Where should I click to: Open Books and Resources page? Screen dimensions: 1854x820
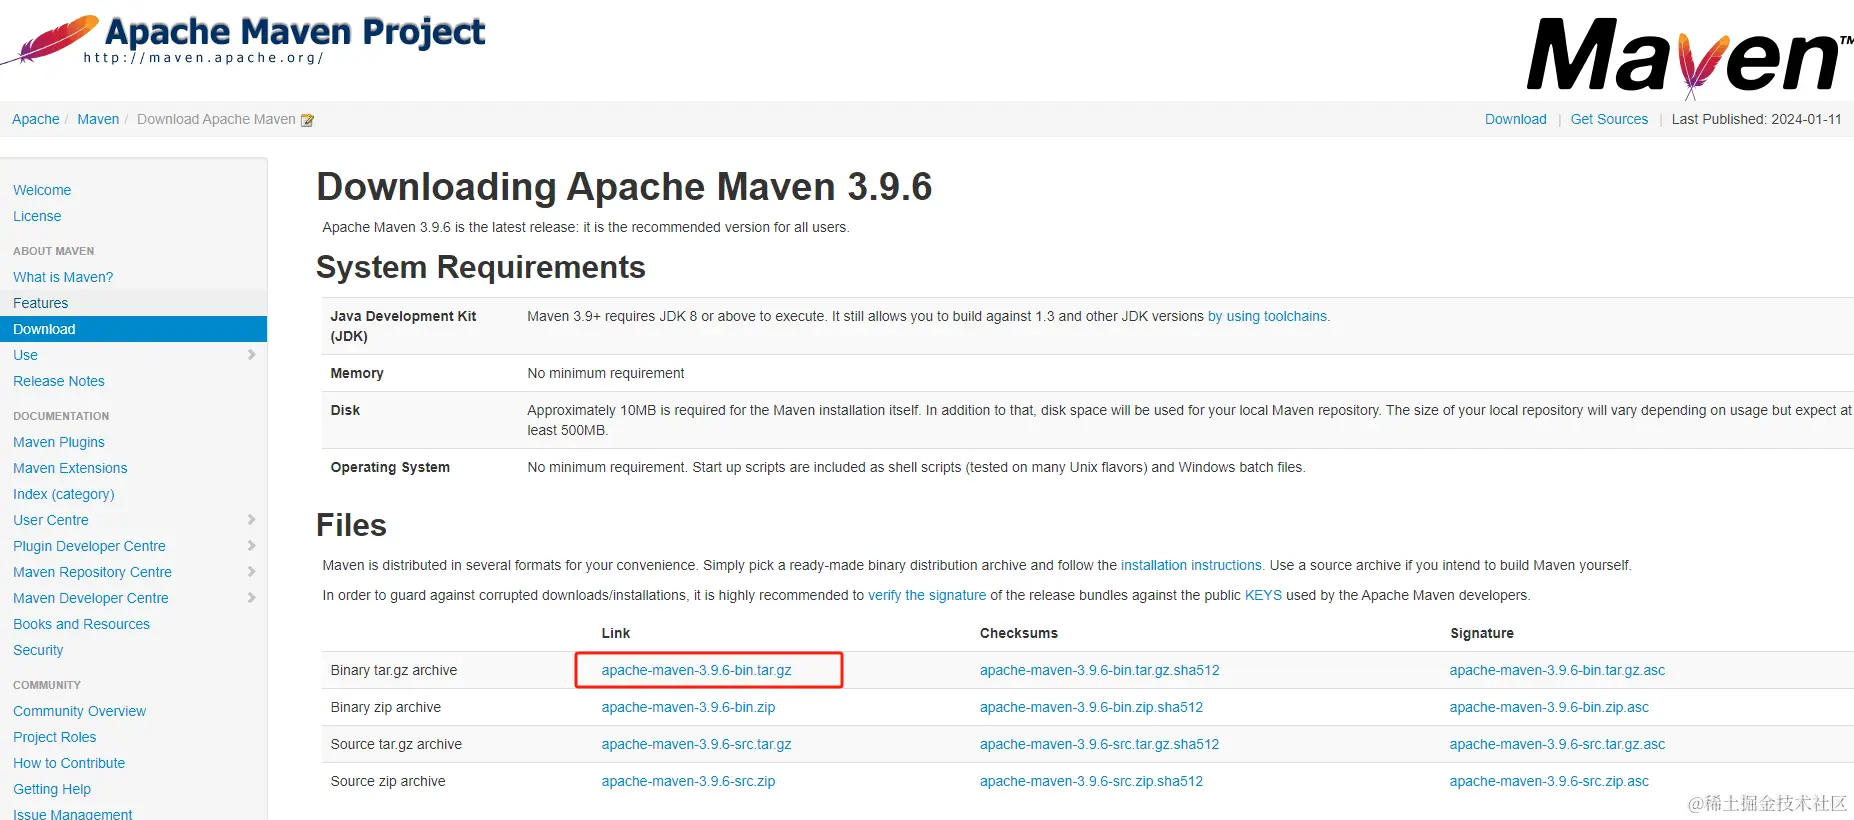81,624
